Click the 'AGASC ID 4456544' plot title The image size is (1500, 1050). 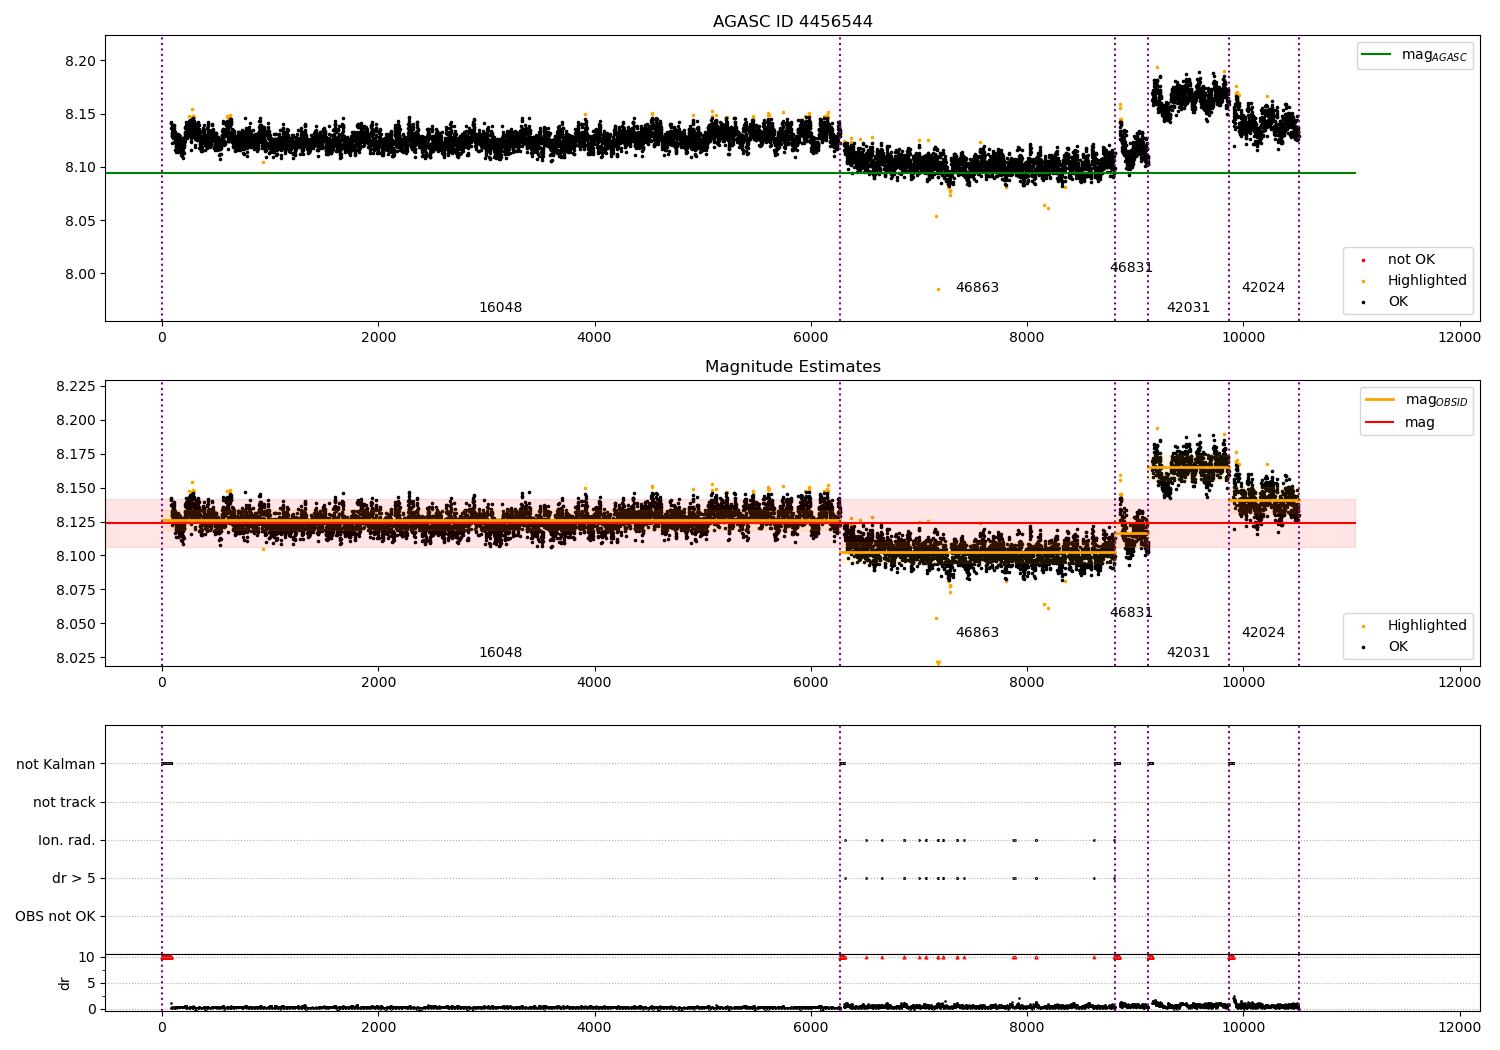click(x=792, y=22)
